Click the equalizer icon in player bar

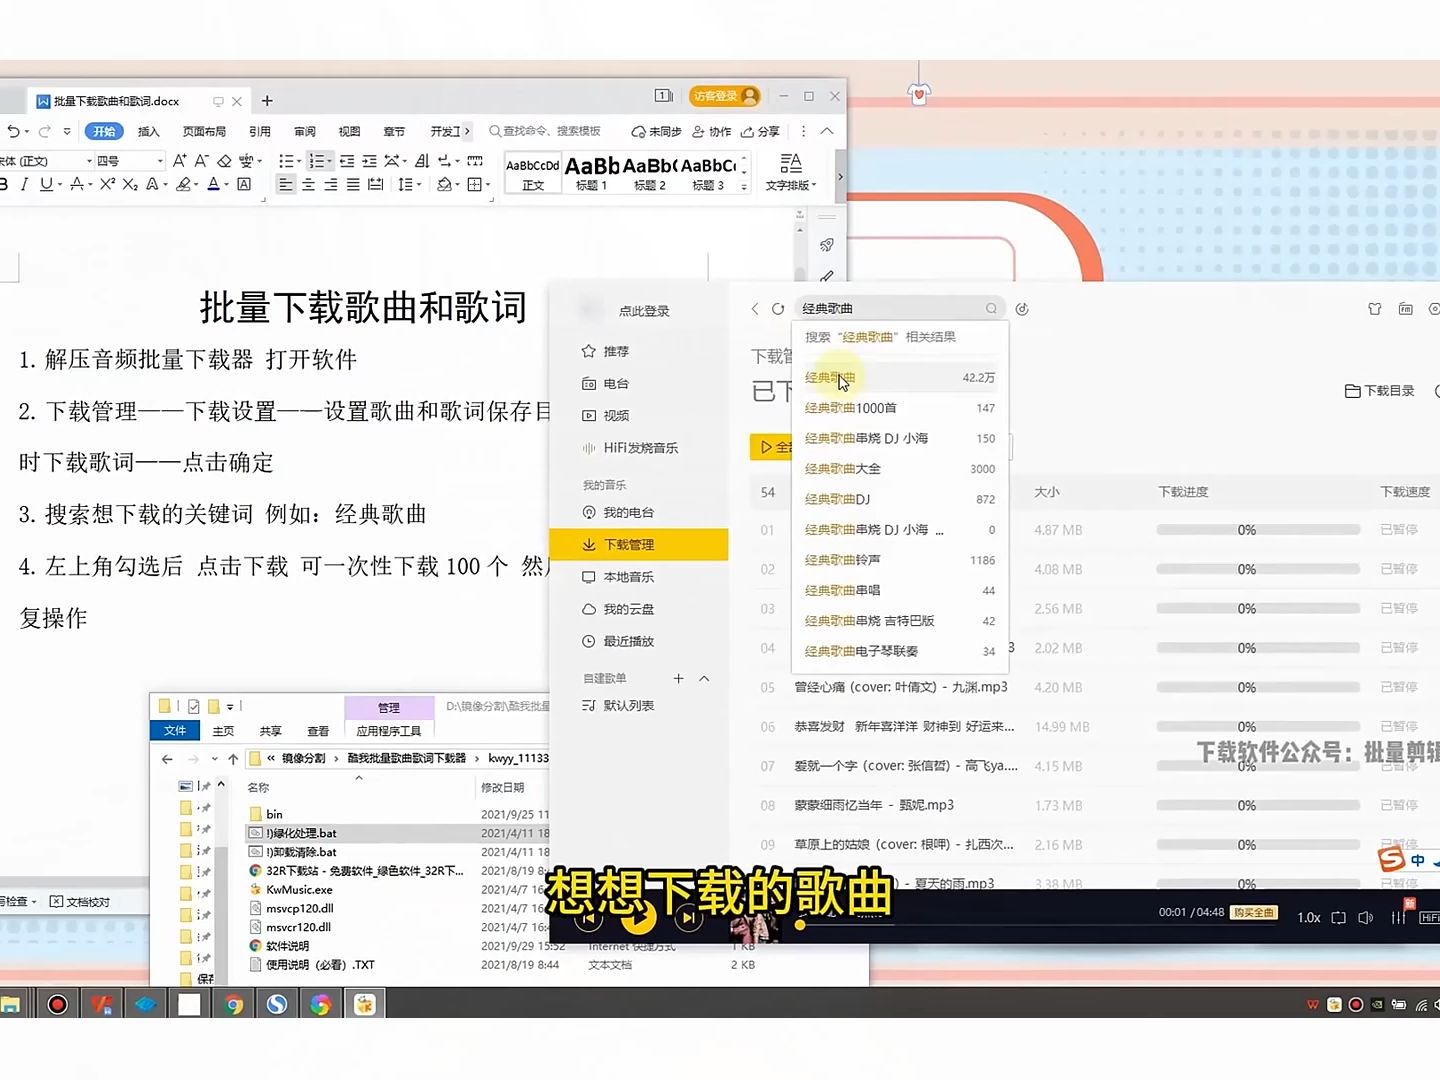(1398, 917)
